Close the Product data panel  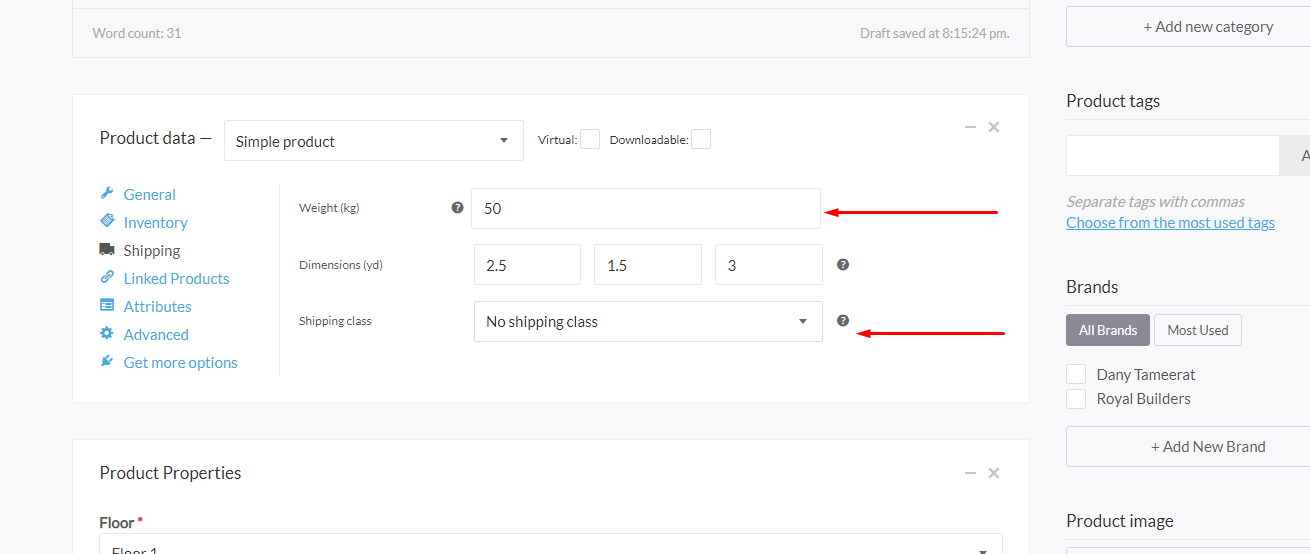[993, 127]
